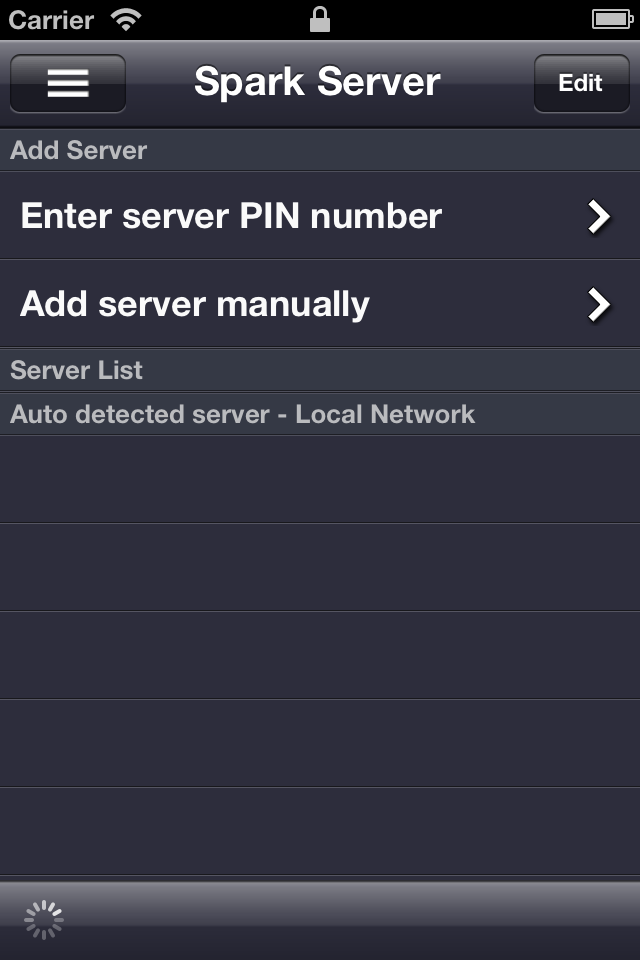Select first empty row under Local Network
Screen dimensions: 640x960
click(x=320, y=479)
